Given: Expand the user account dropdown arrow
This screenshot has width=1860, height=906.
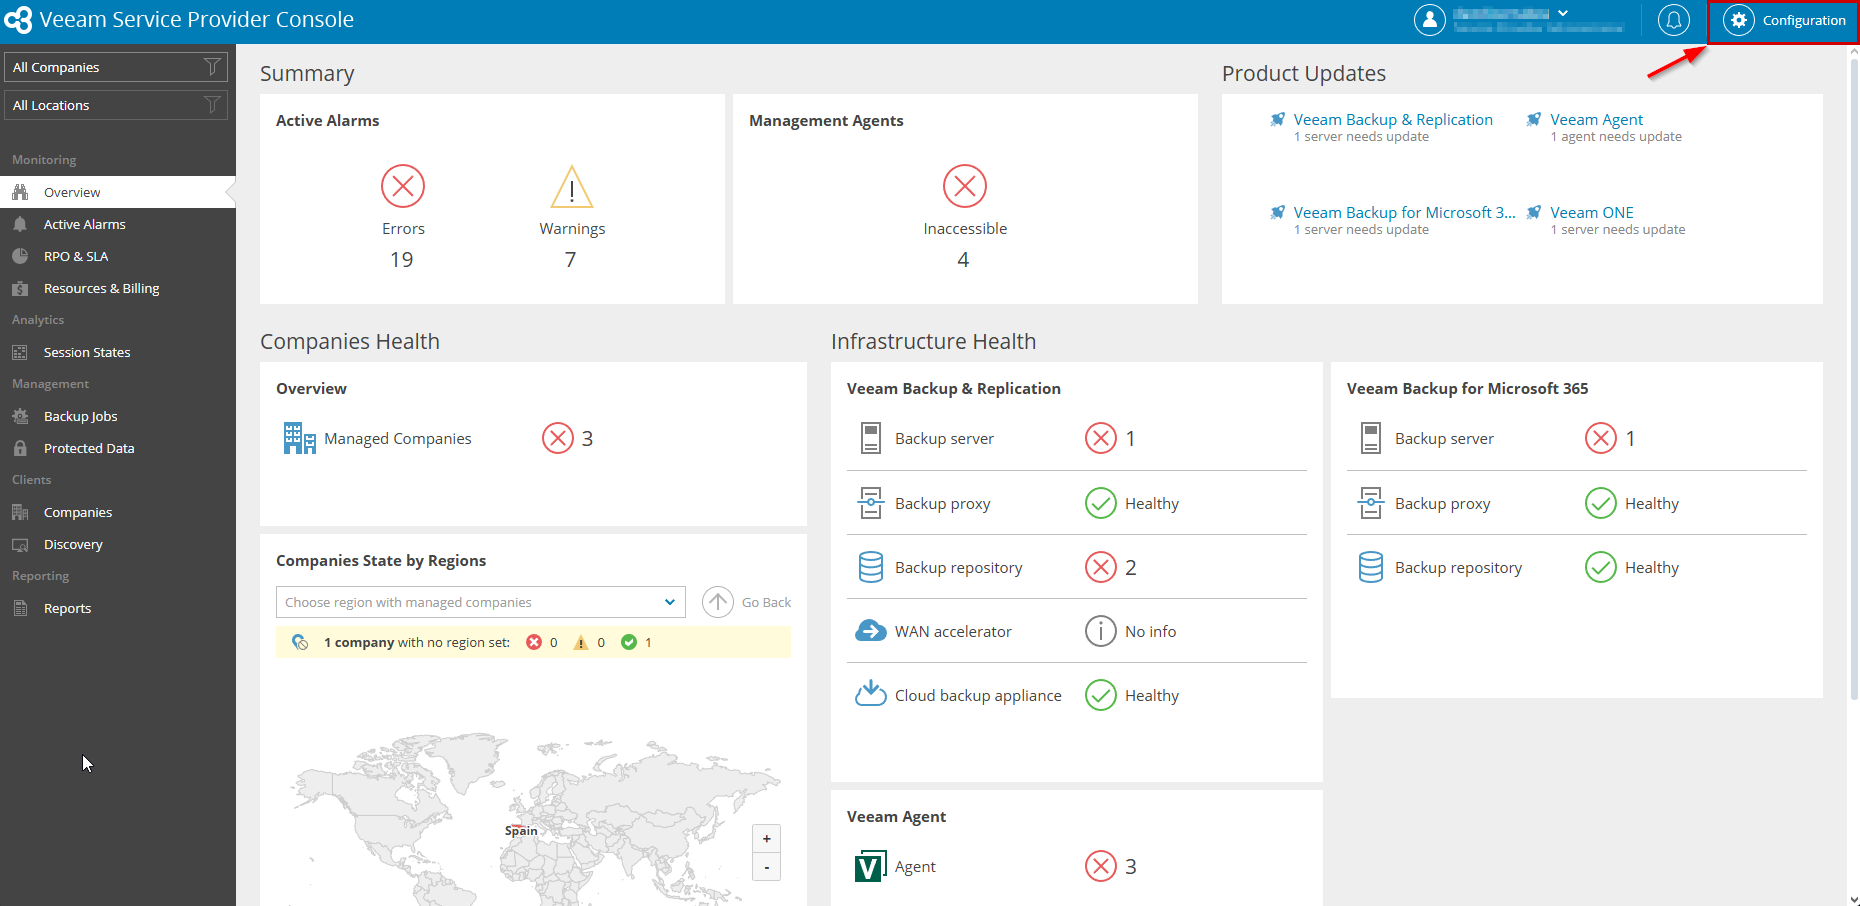Looking at the screenshot, I should click(x=1563, y=13).
